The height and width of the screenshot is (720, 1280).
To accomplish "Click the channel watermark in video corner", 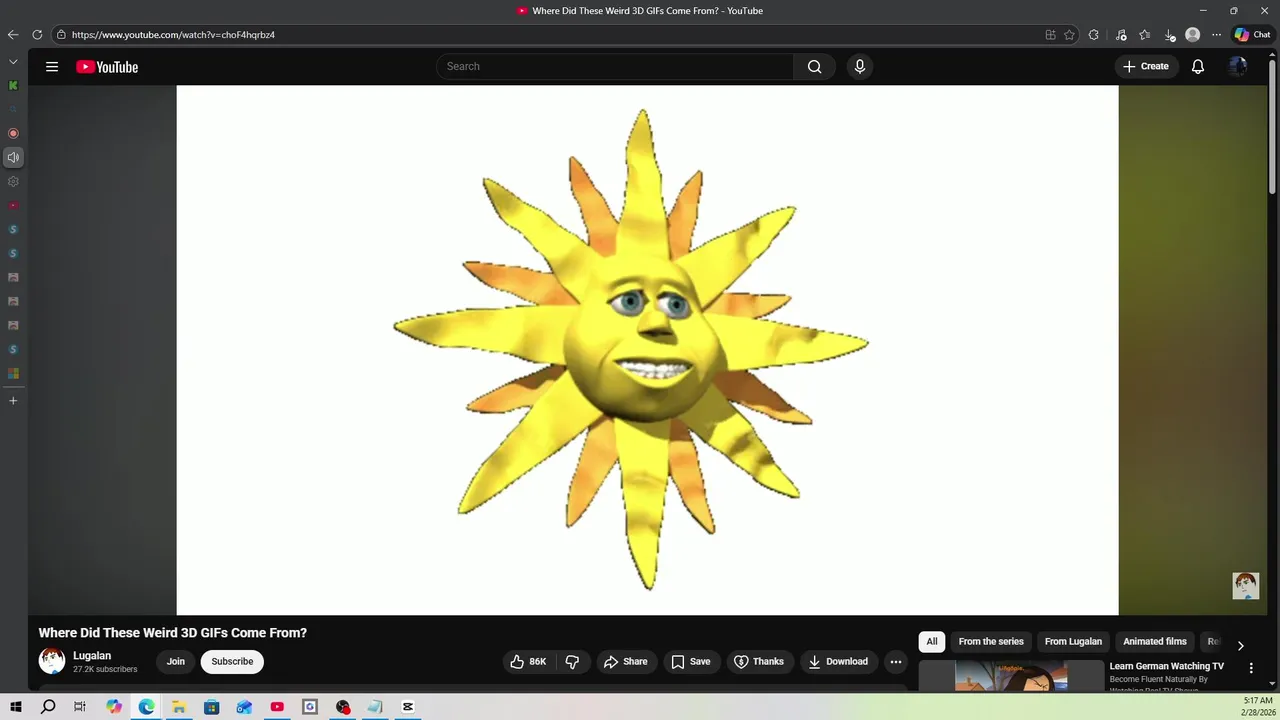I will 1245,586.
